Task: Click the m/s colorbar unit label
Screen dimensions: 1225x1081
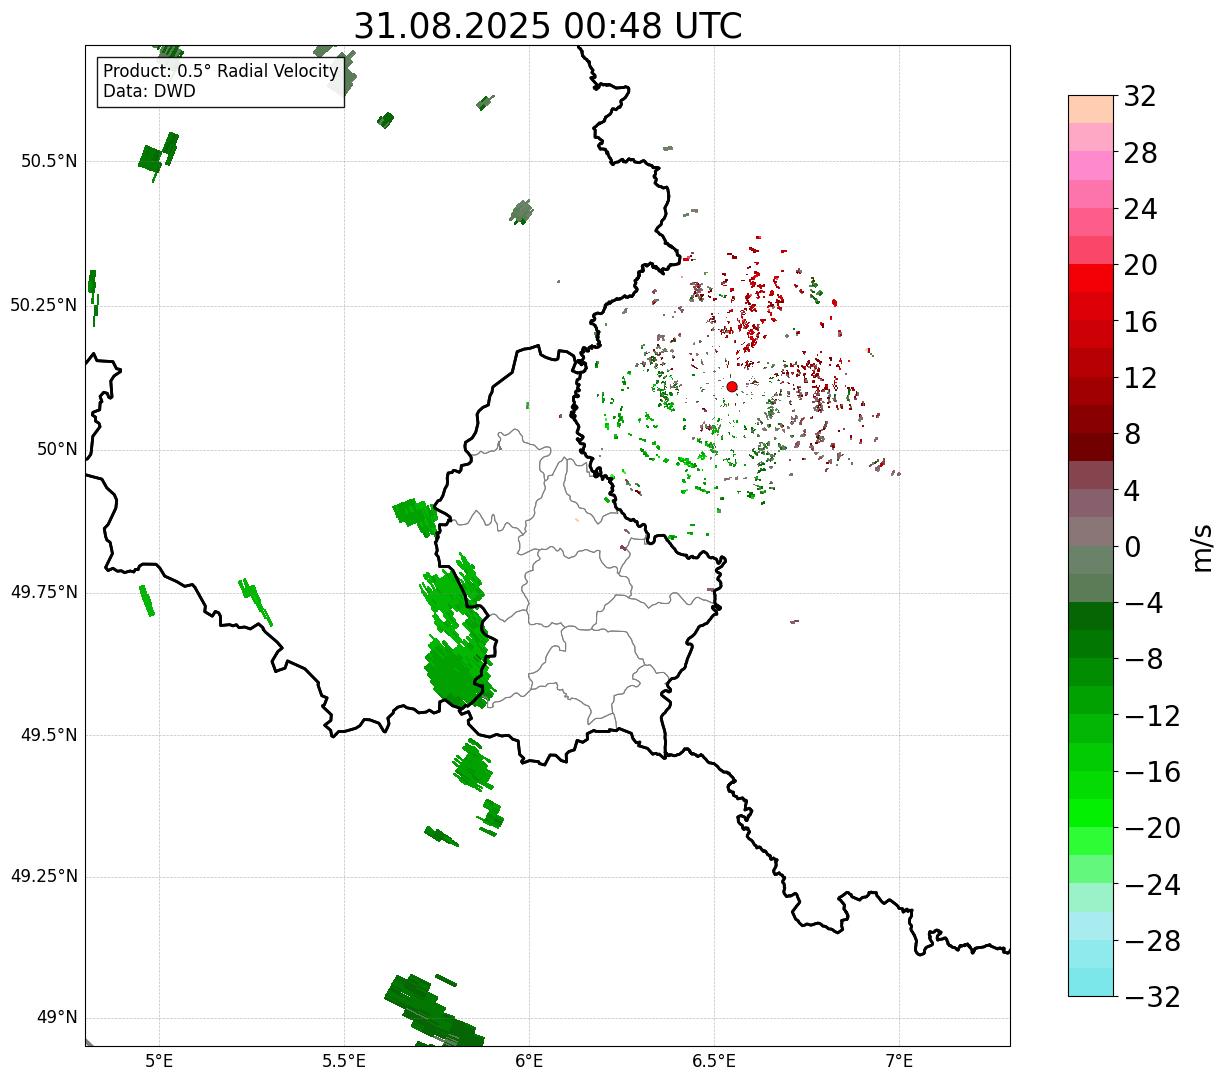Action: tap(1202, 547)
